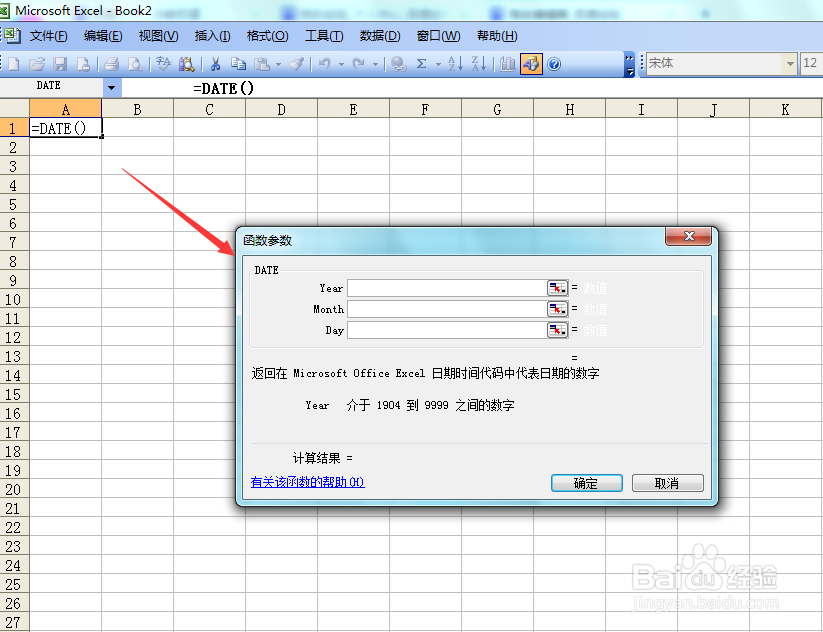Open the 帮助(H) menu

coord(497,36)
